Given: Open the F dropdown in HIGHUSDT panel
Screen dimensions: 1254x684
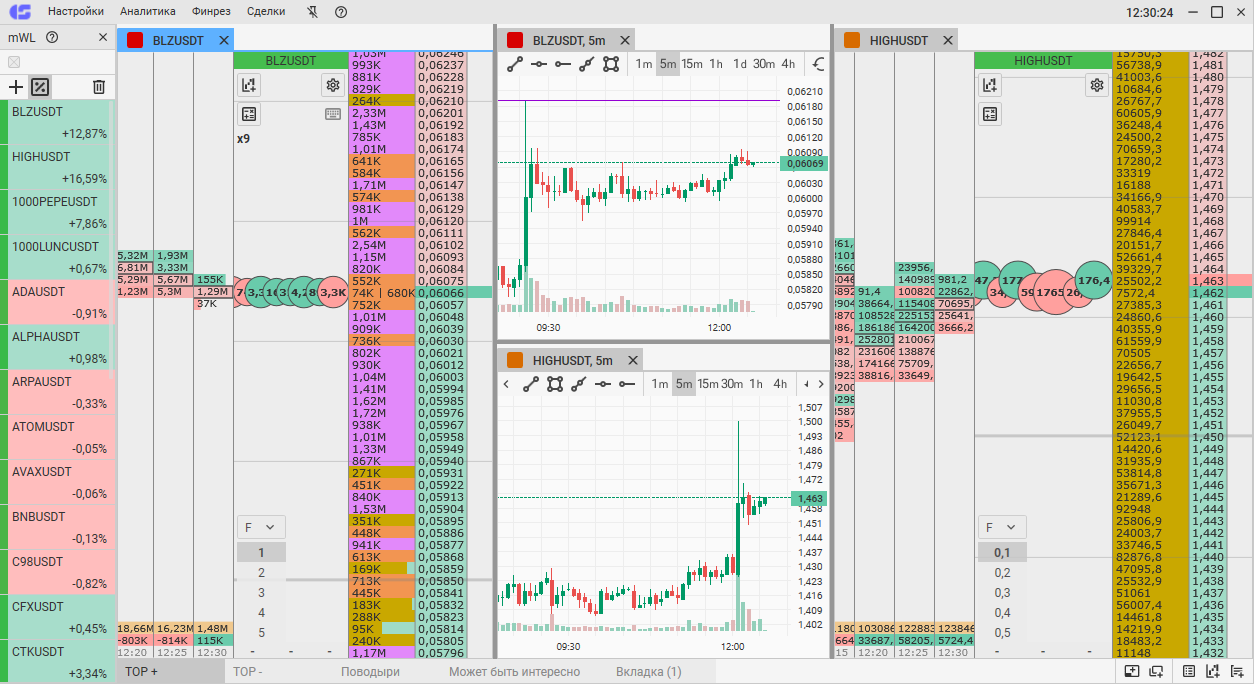Looking at the screenshot, I should 1002,527.
